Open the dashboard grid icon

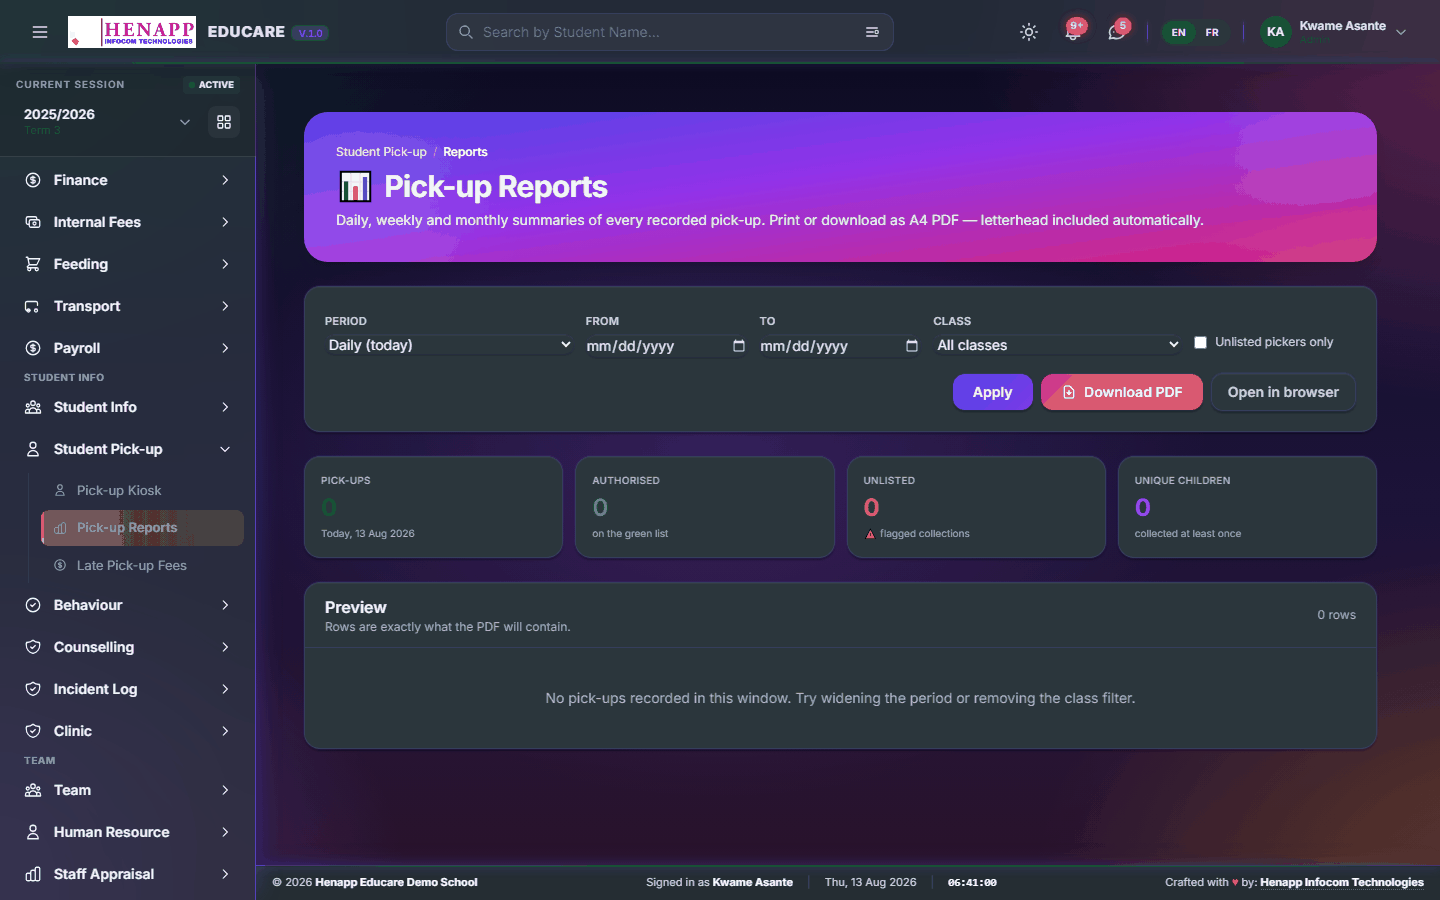[224, 122]
